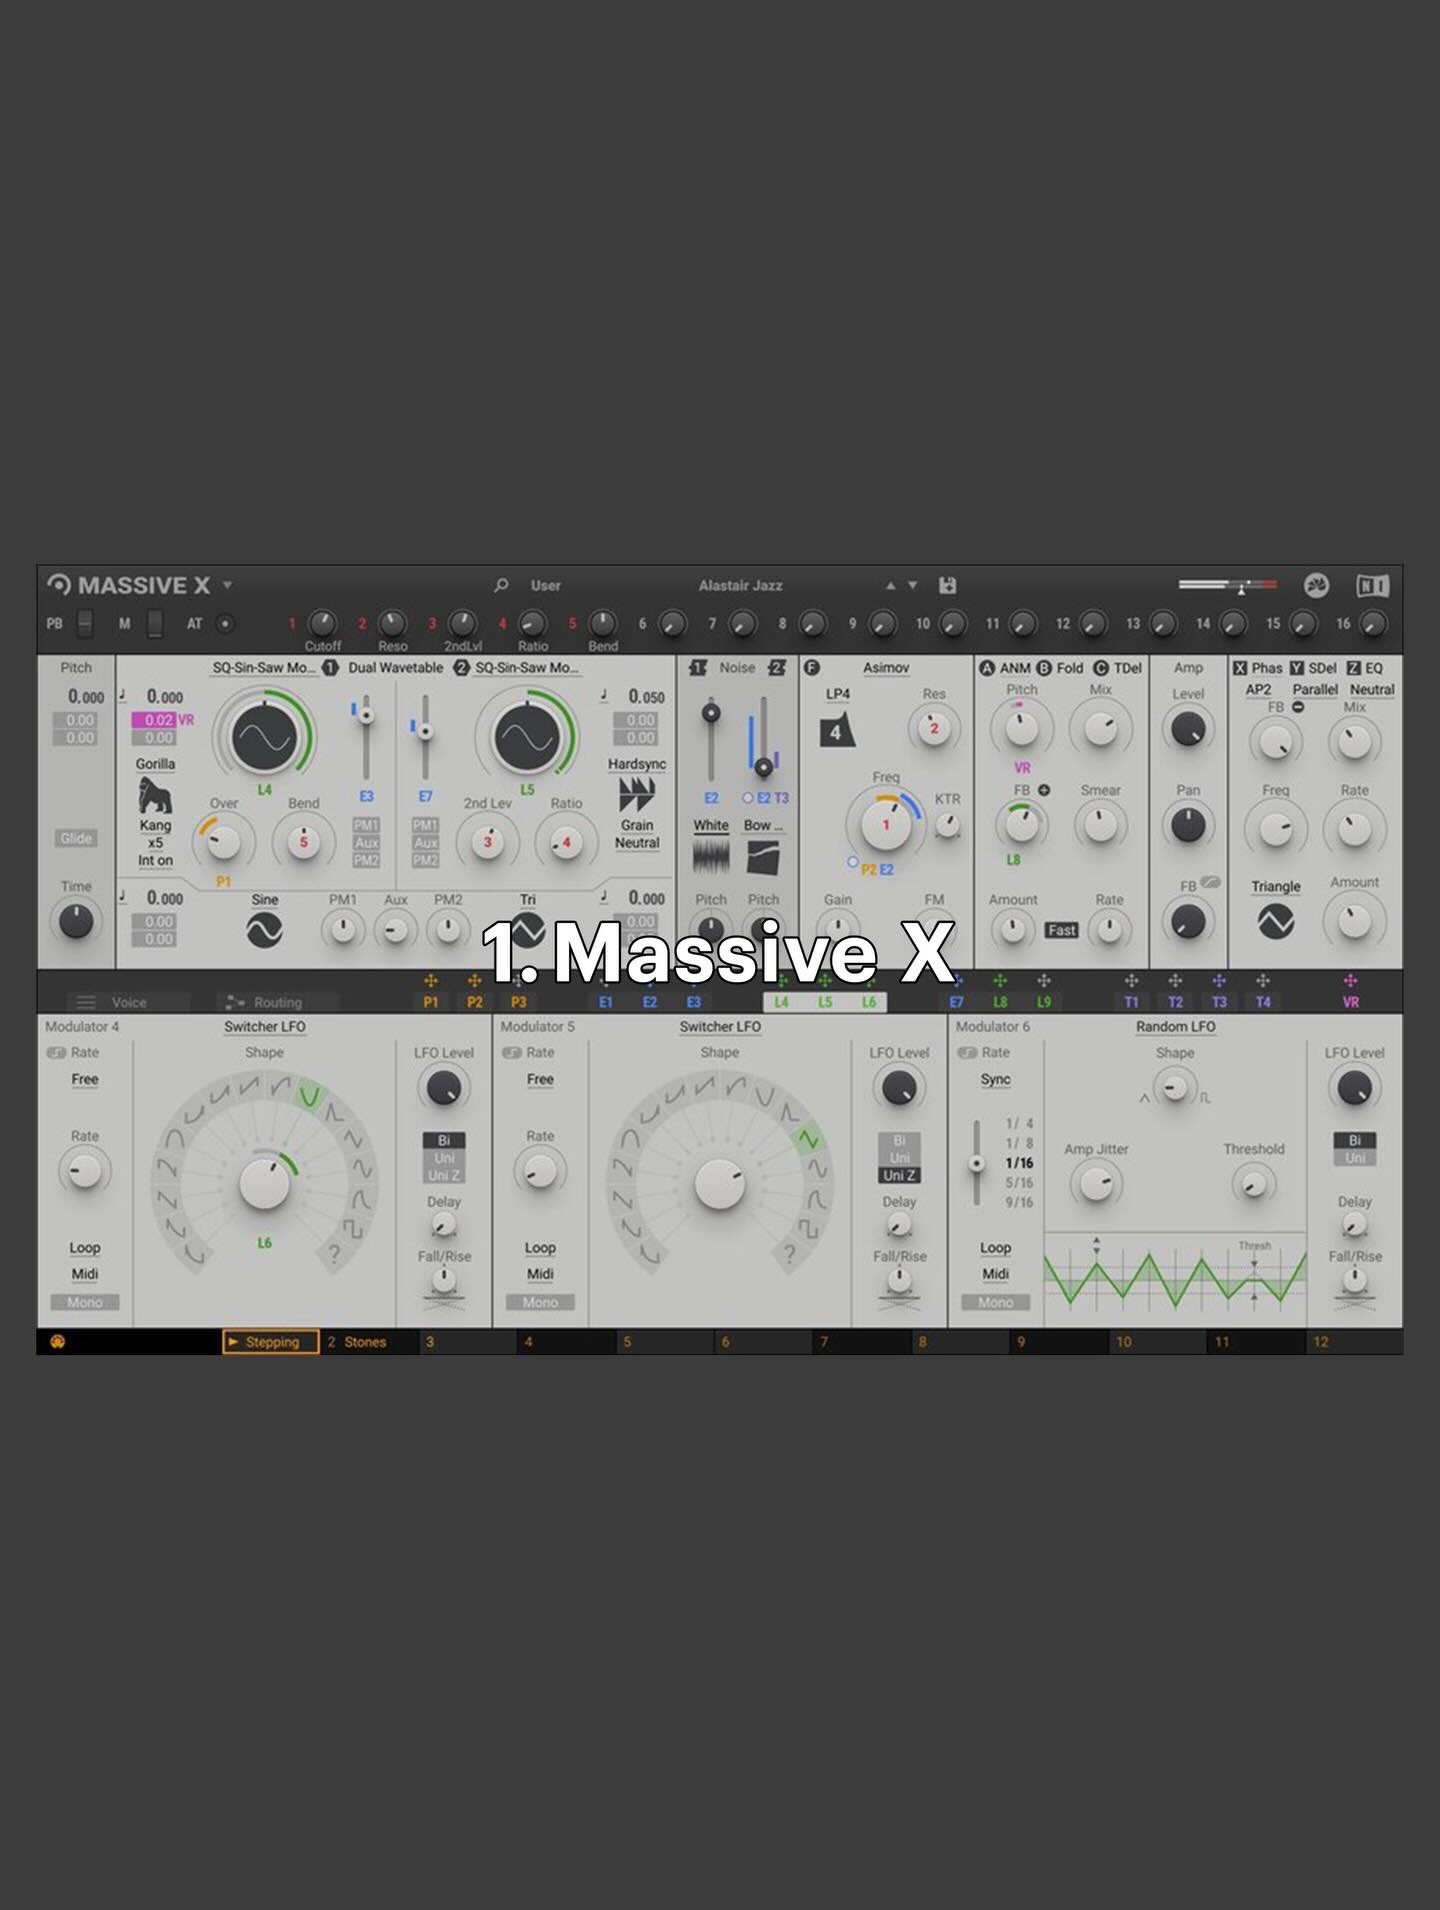This screenshot has width=1440, height=1910.
Task: Click the preset search magnifier icon
Action: pyautogui.click(x=501, y=585)
